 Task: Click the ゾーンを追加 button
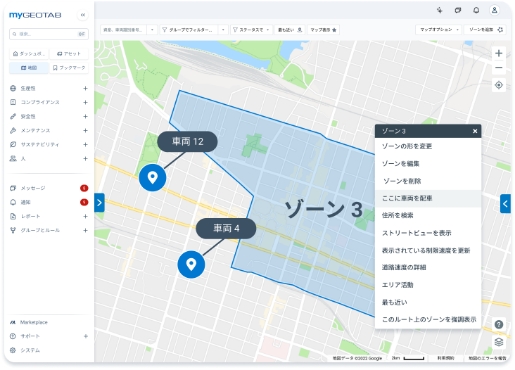[x=485, y=30]
